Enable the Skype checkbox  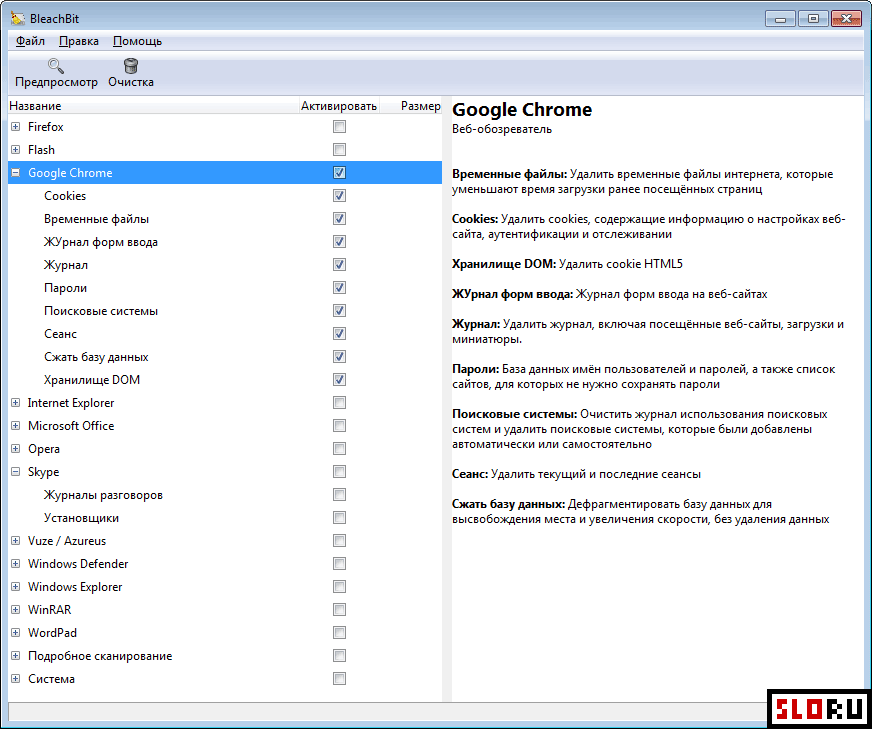coord(339,472)
